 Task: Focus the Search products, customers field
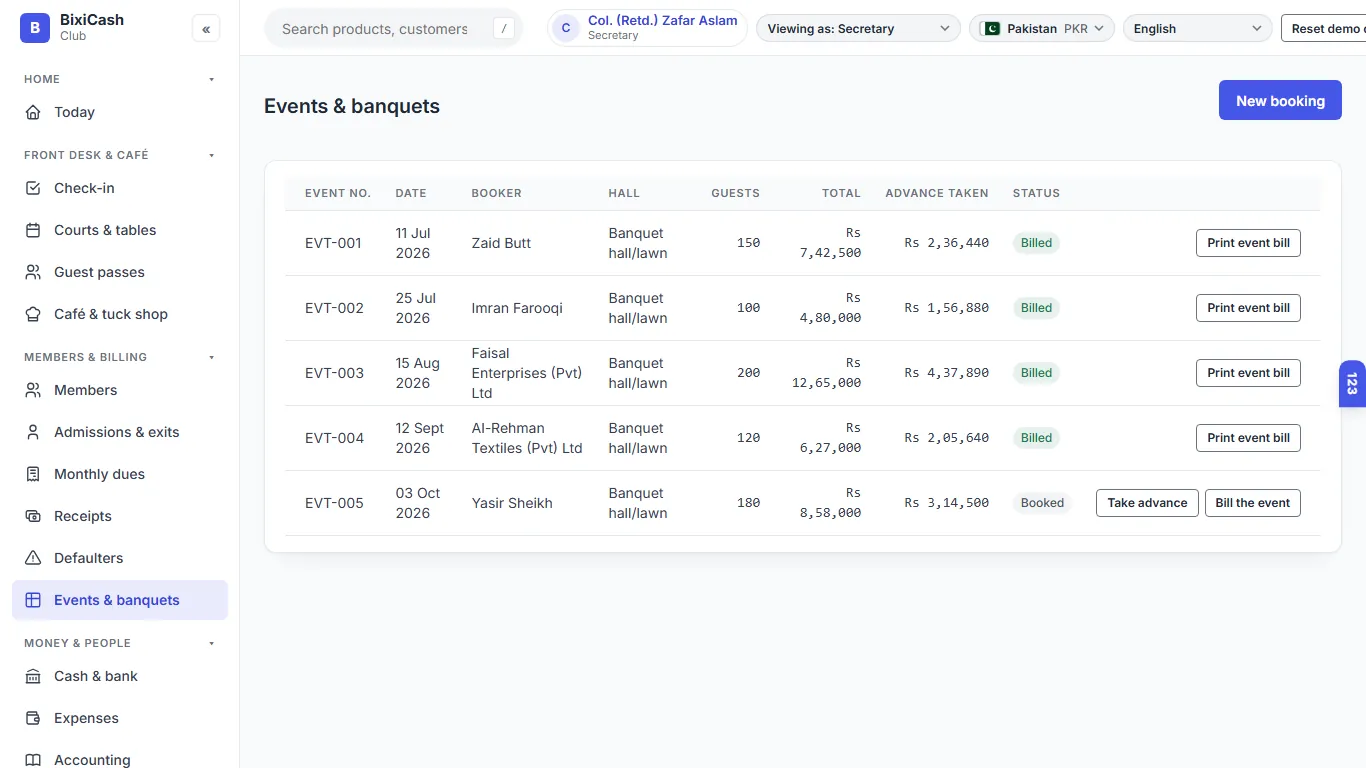coord(393,29)
